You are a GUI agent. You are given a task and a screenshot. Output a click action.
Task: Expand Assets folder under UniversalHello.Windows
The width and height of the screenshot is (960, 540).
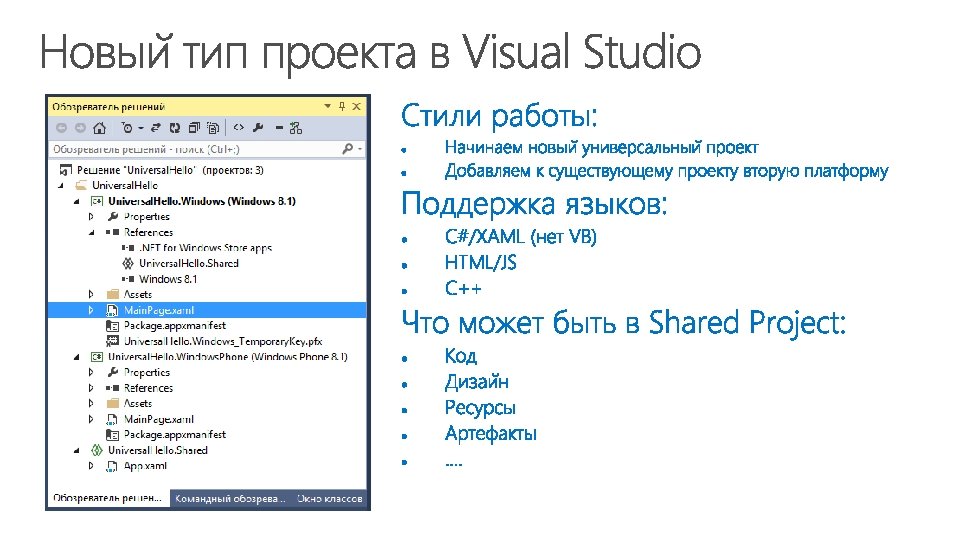[91, 294]
